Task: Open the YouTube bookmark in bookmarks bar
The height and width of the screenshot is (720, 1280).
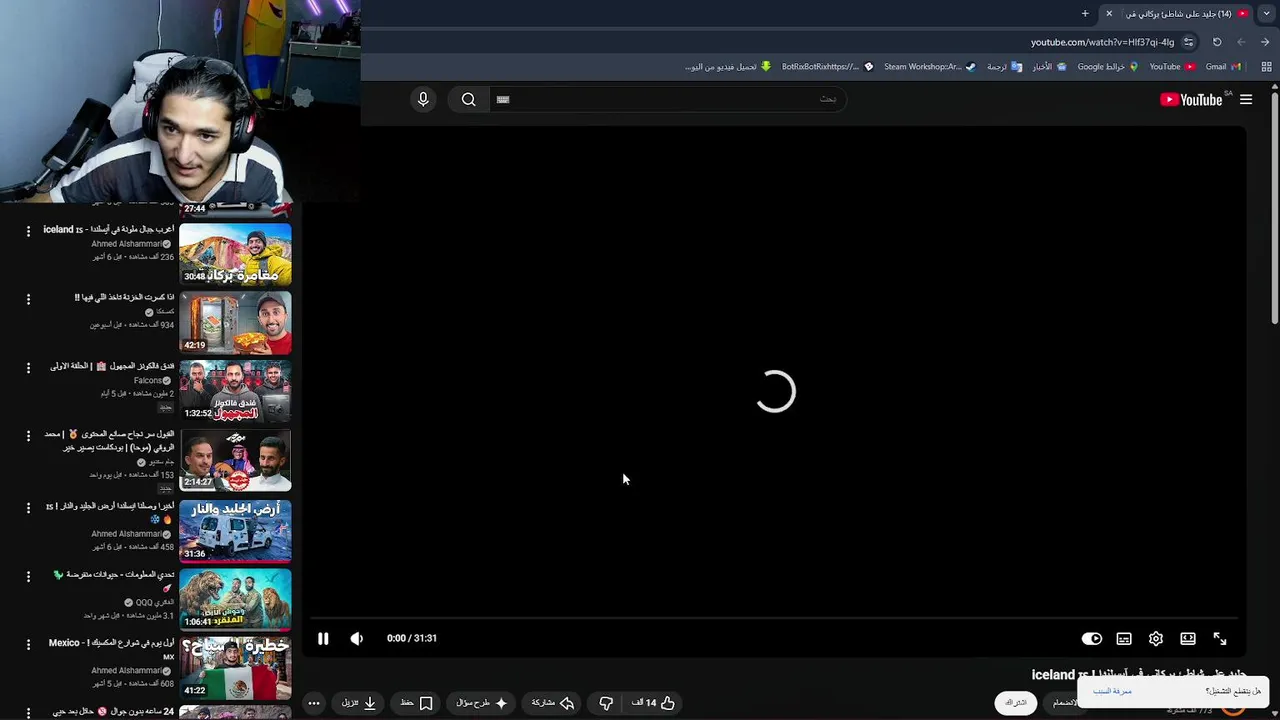Action: click(1172, 67)
